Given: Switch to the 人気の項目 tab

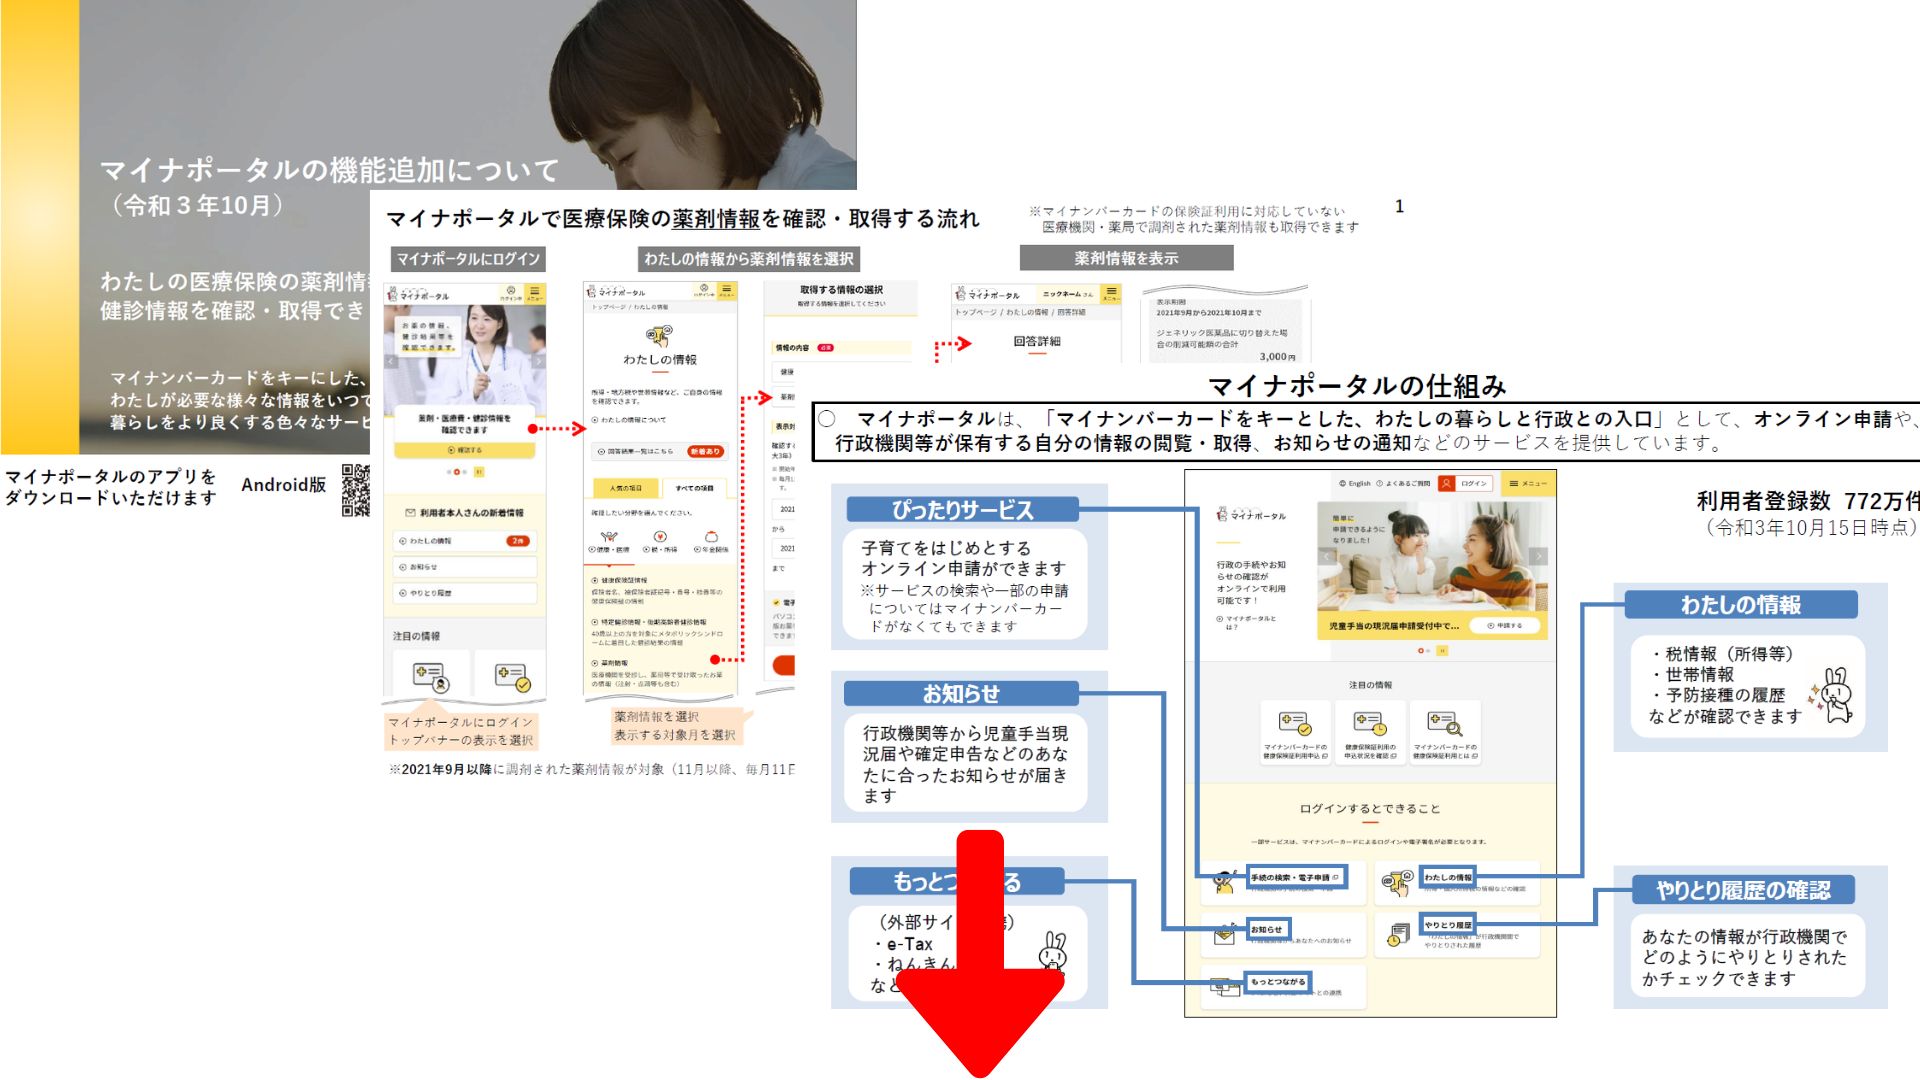Looking at the screenshot, I should (625, 488).
